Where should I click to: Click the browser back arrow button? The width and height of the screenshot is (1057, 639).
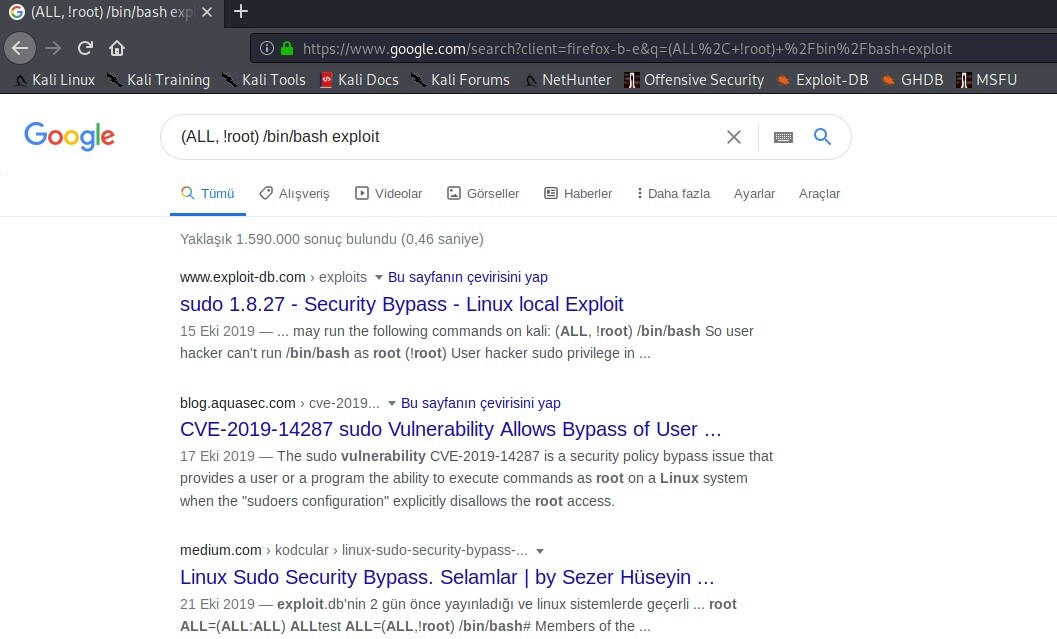[21, 48]
